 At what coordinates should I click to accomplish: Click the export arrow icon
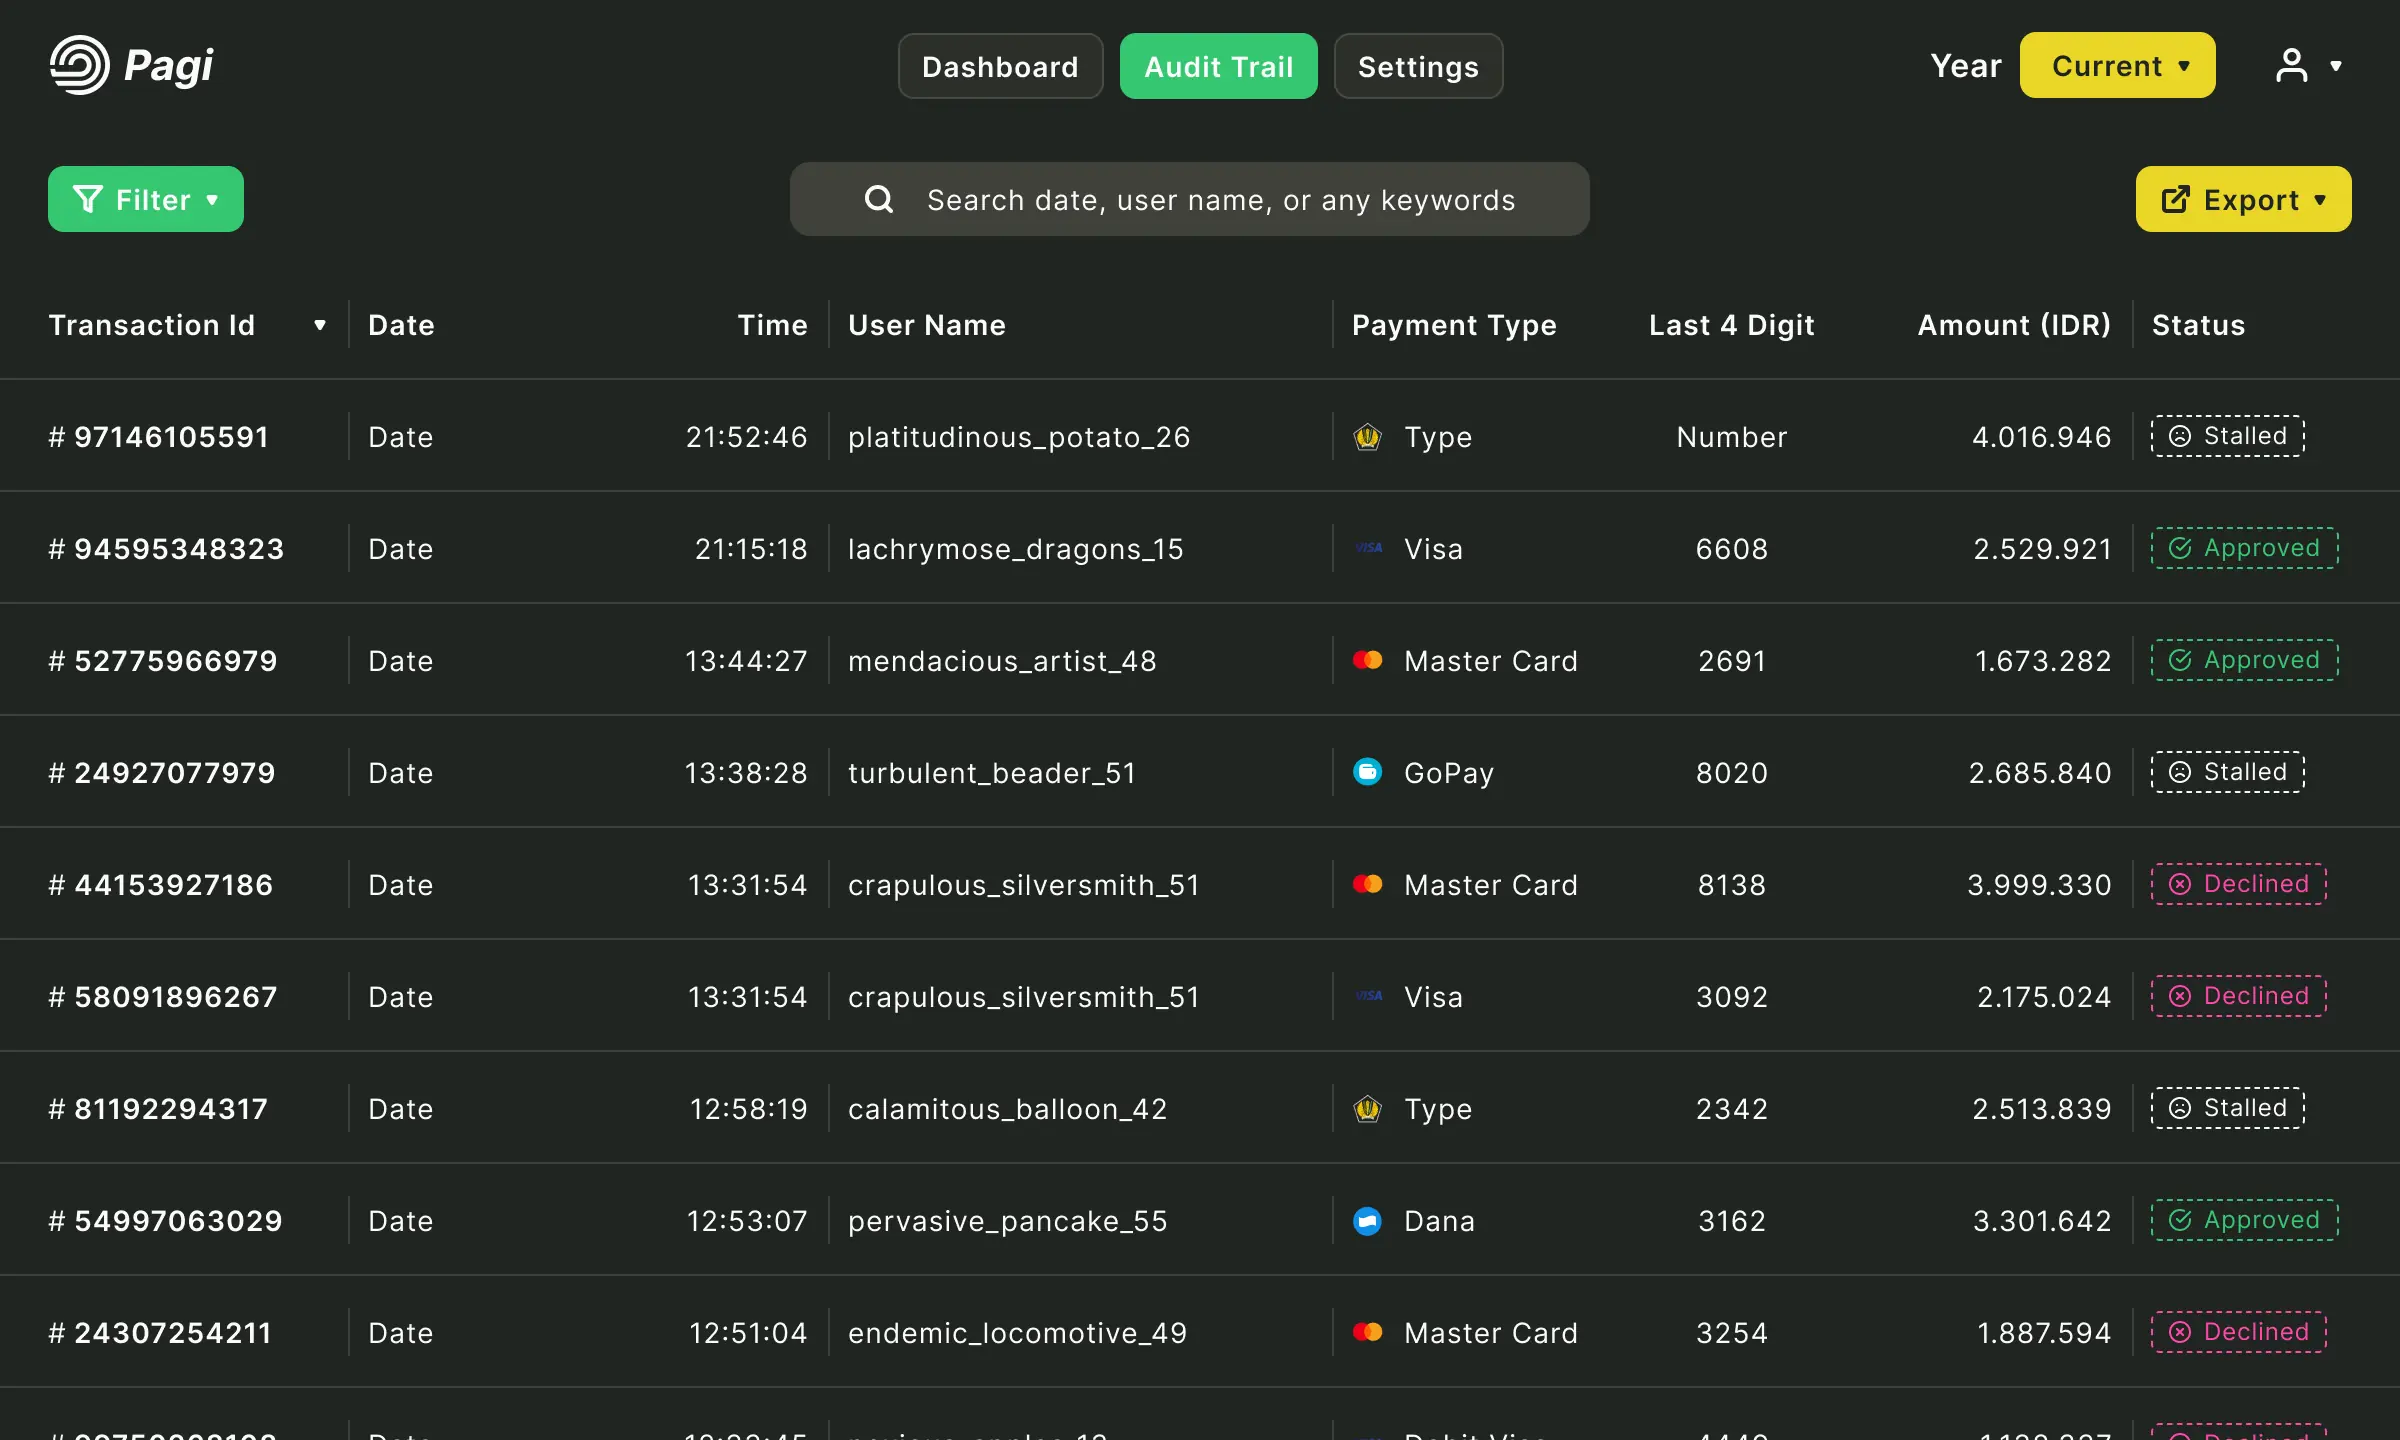pos(2176,199)
